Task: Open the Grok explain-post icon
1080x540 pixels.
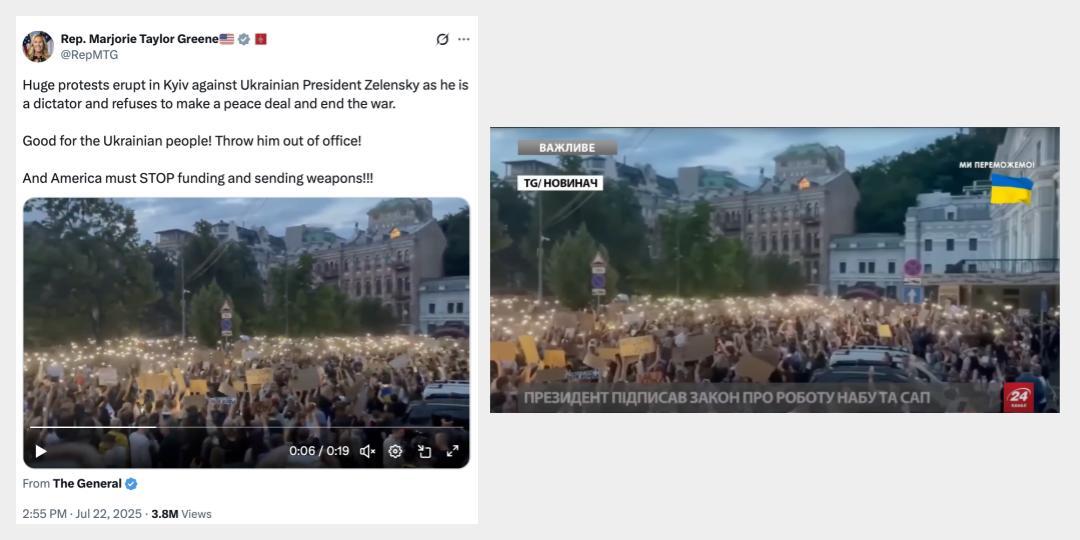Action: coord(442,39)
